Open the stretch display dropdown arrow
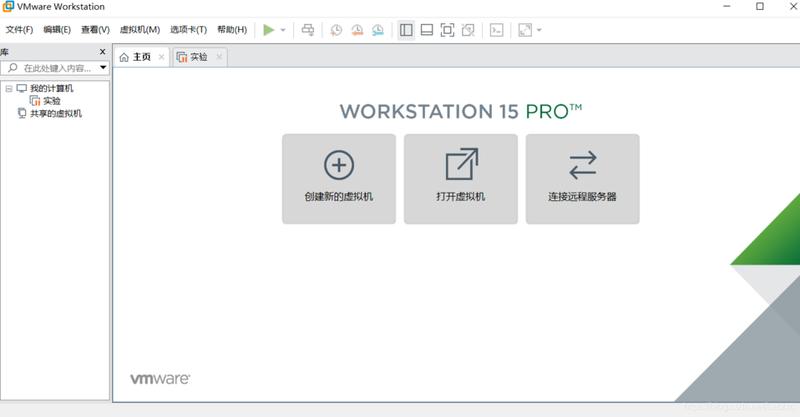800x417 pixels. (539, 30)
